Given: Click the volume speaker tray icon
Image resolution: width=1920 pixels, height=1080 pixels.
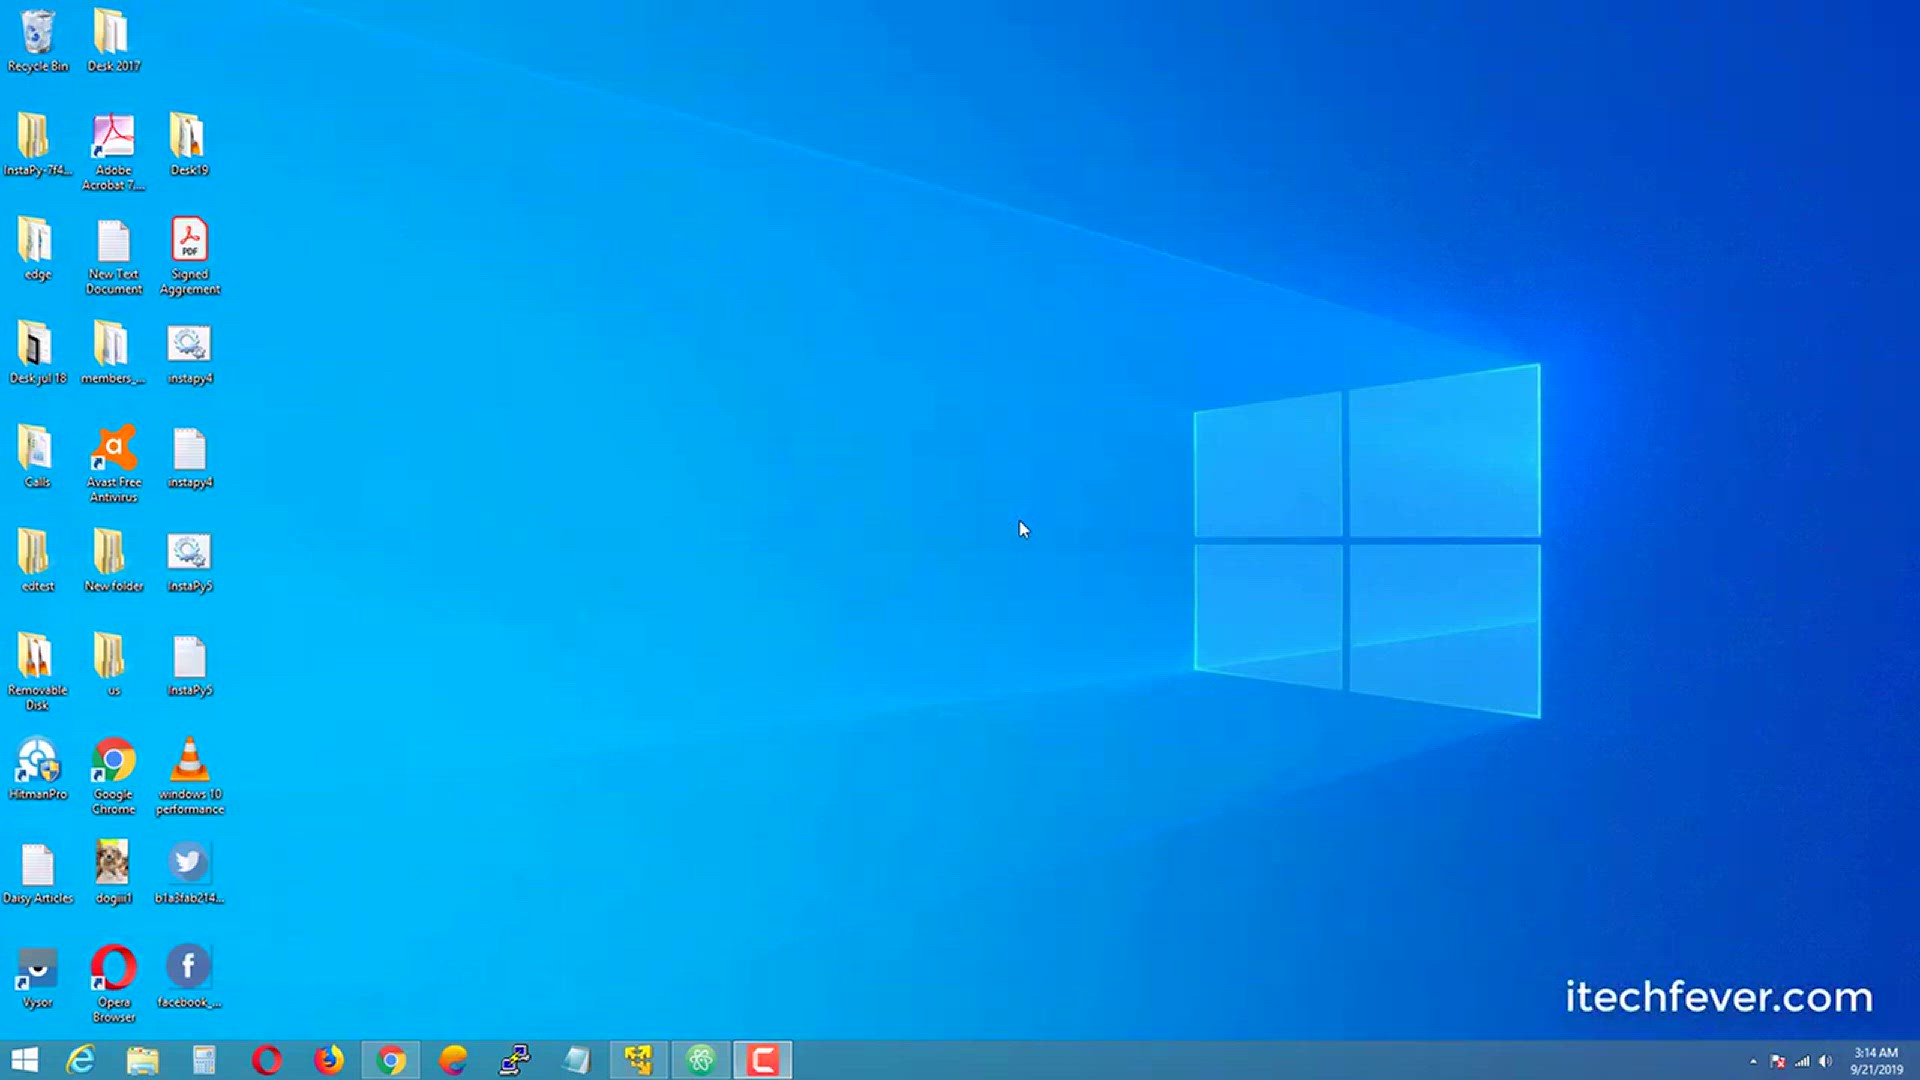Looking at the screenshot, I should (x=1826, y=1061).
